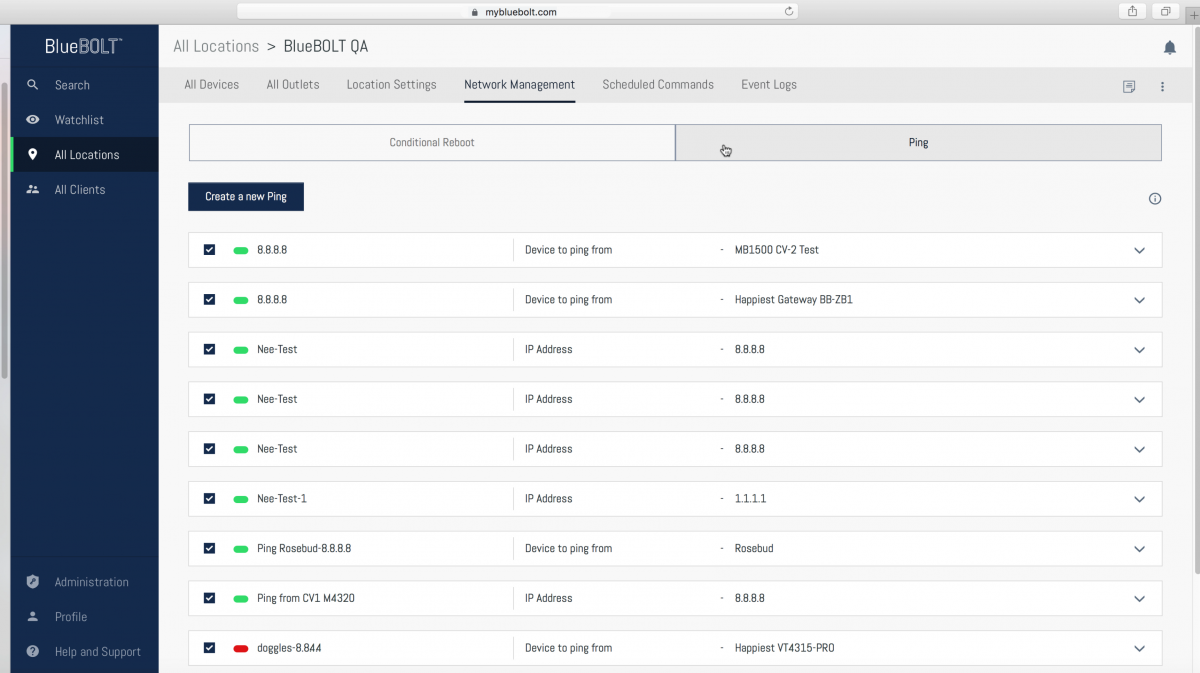Open Search from the sidebar
This screenshot has height=673, width=1200.
pyautogui.click(x=70, y=85)
